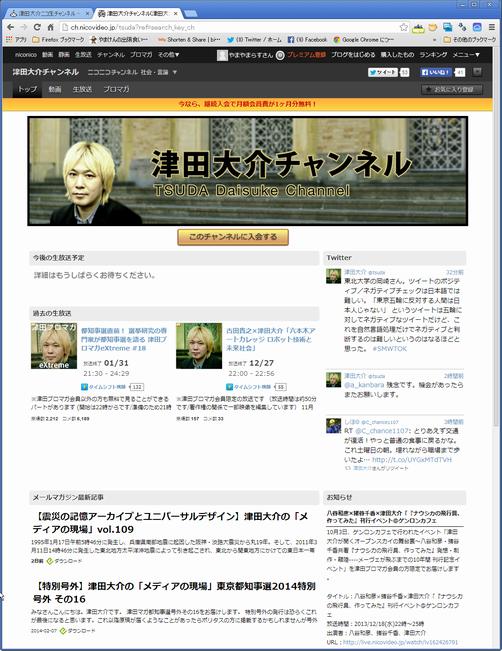
Task: Click the browser forward arrow
Action: [x=24, y=27]
